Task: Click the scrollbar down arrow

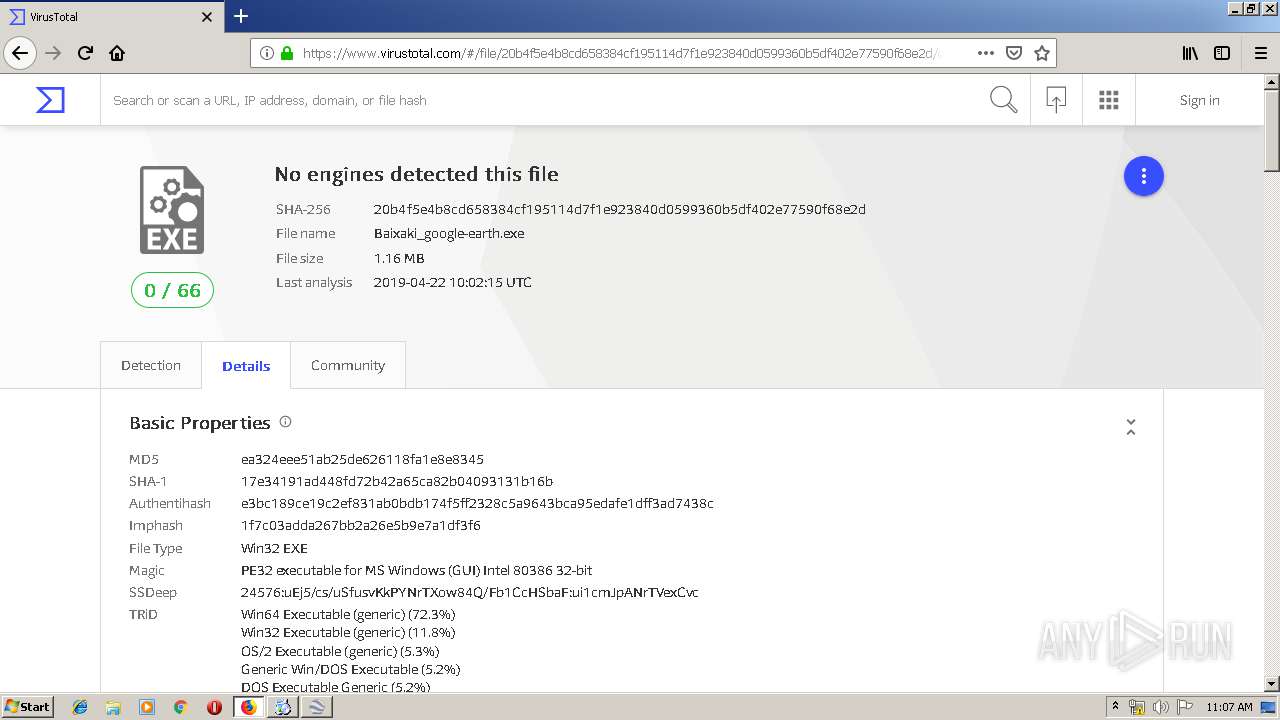Action: coord(1272,684)
